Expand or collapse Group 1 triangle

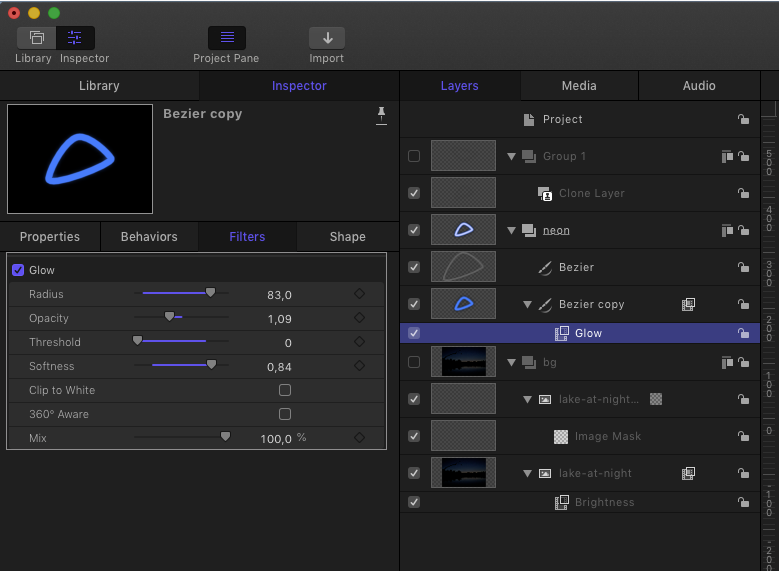(512, 157)
